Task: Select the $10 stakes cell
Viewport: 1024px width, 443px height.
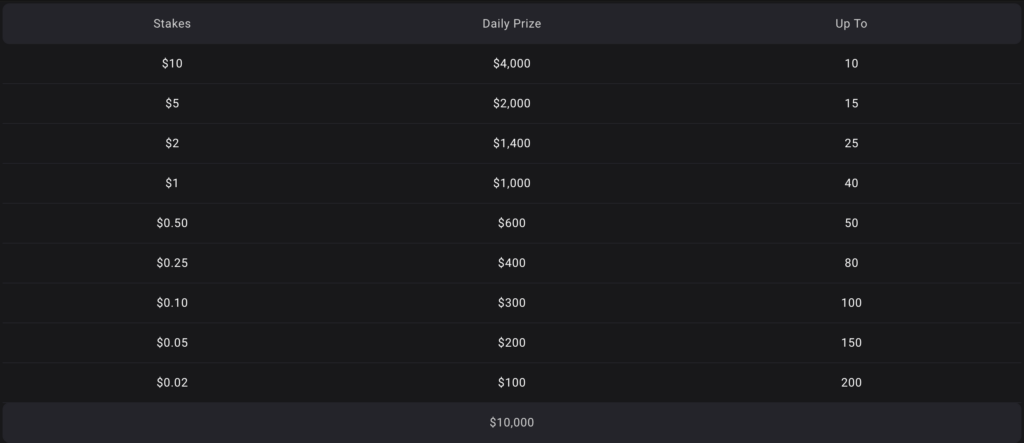Action: coord(172,63)
